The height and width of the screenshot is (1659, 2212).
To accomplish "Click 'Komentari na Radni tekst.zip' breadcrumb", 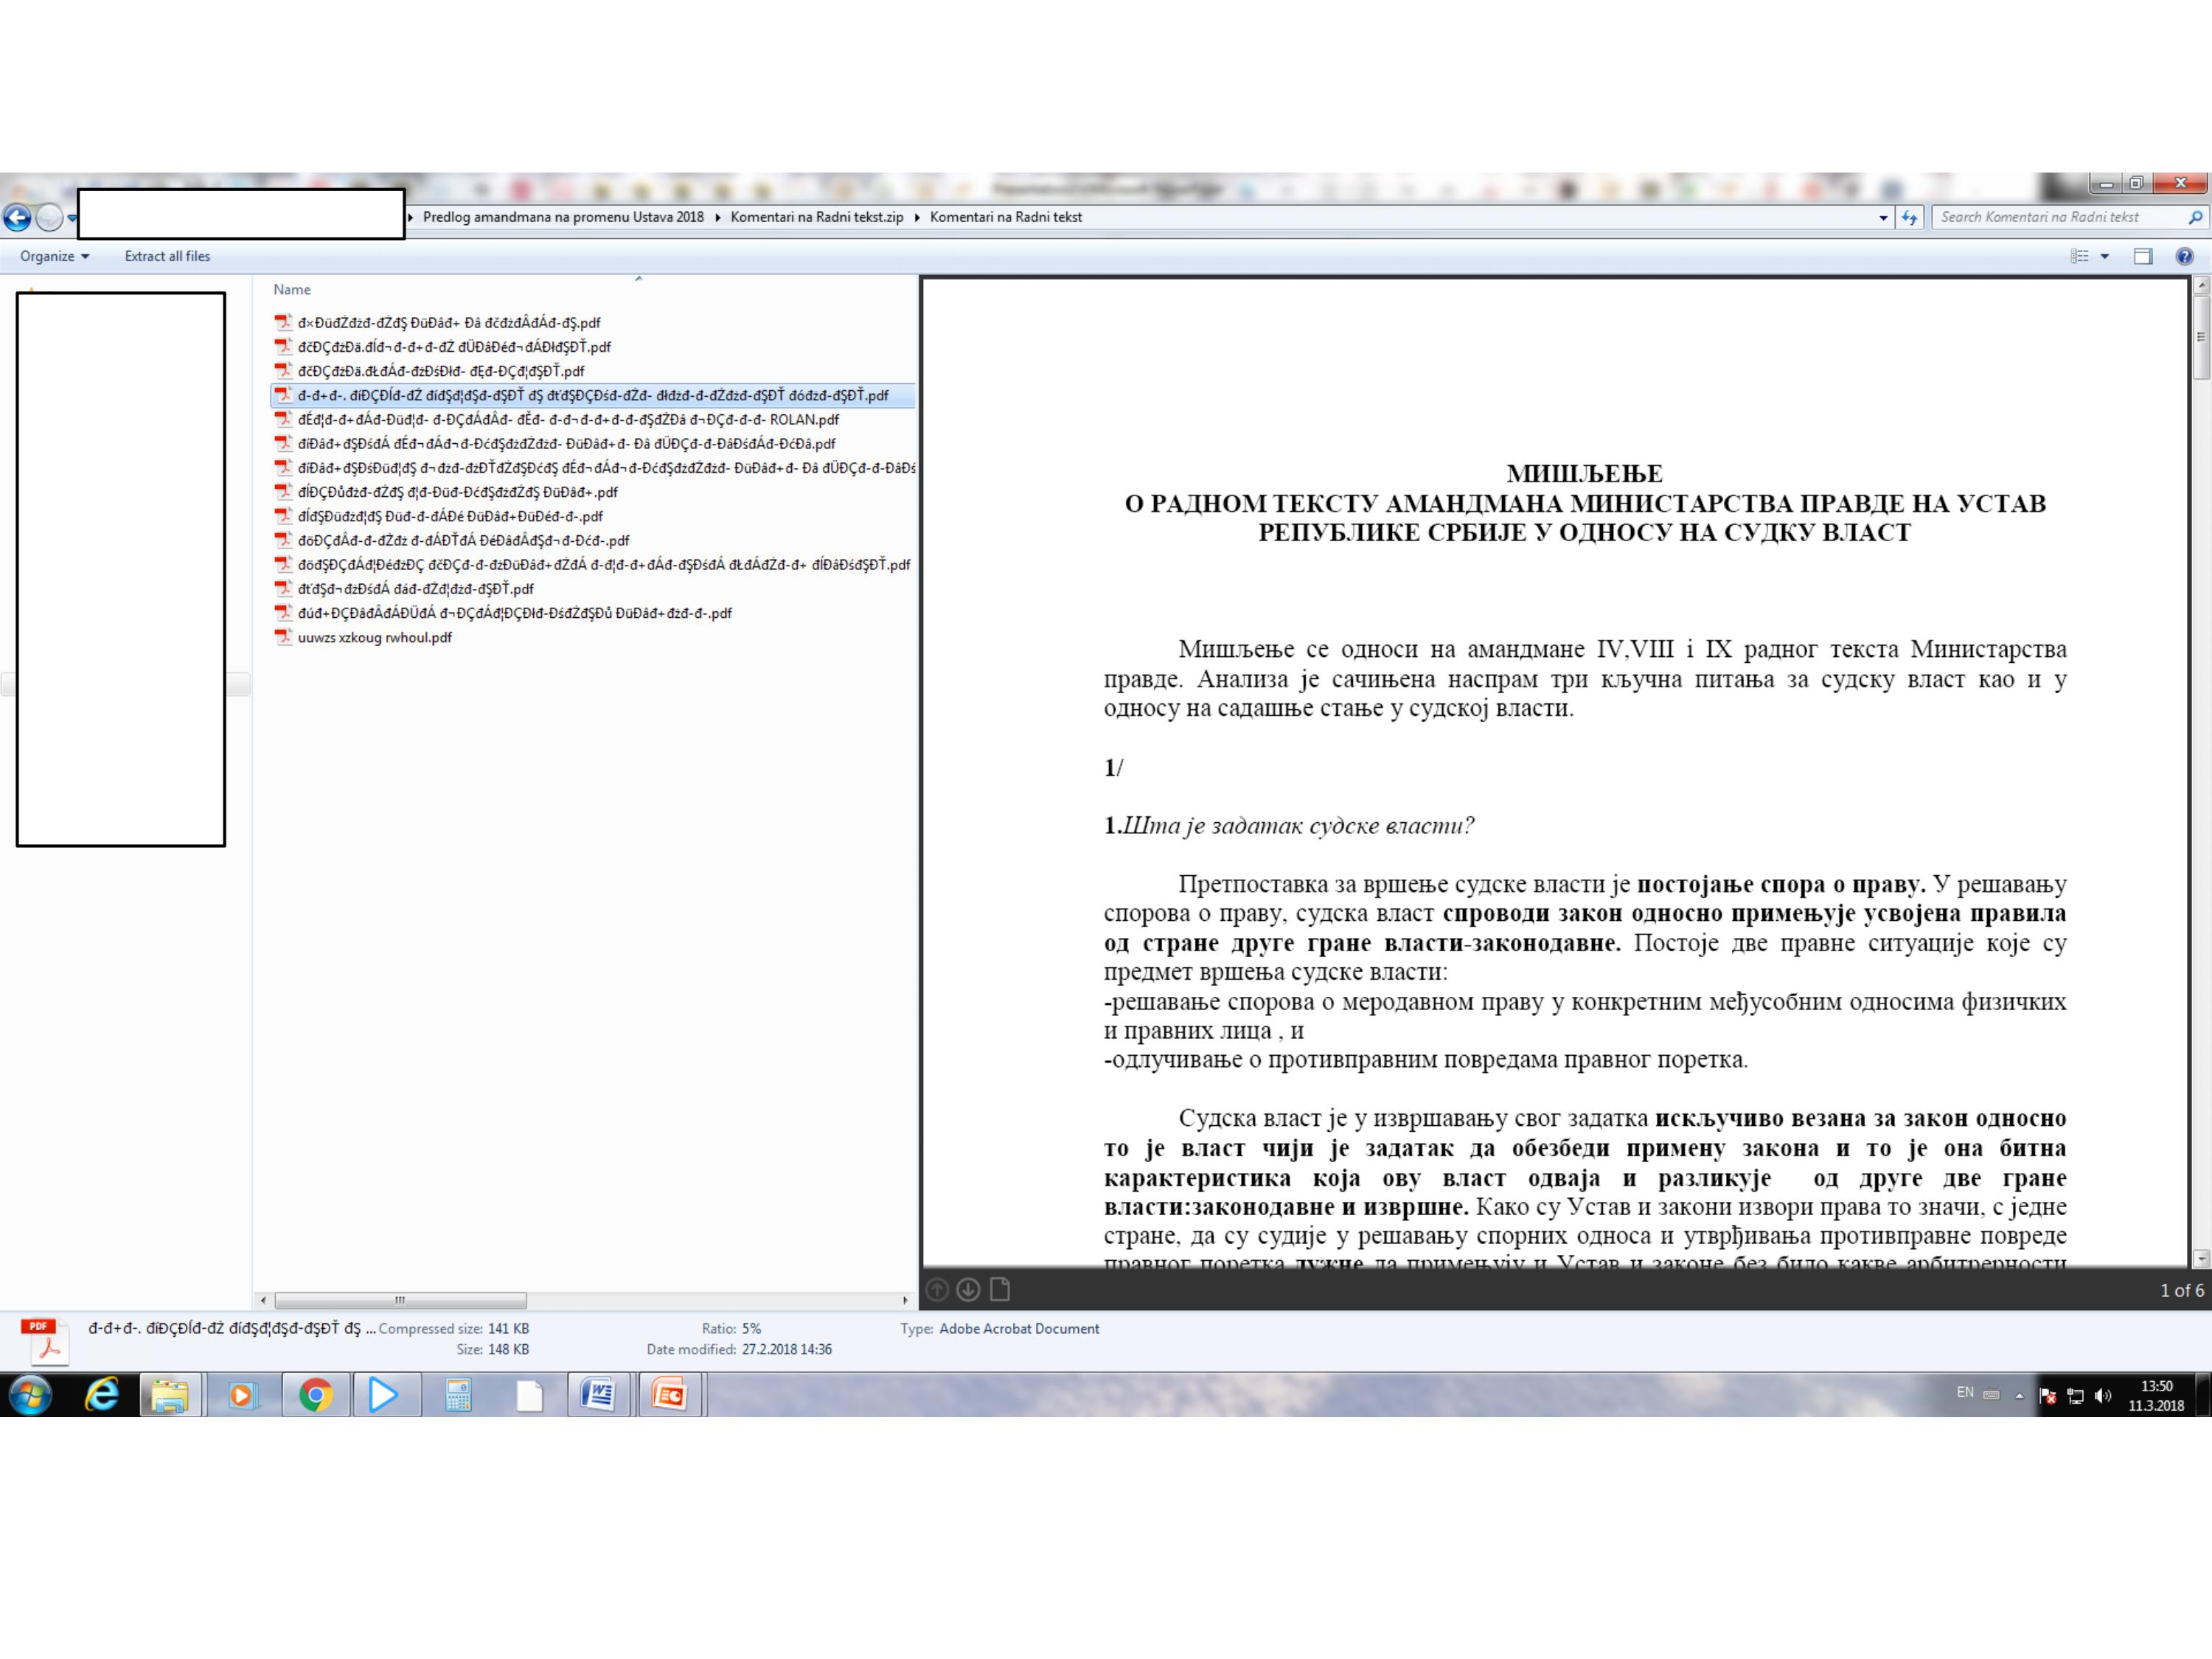I will point(816,217).
